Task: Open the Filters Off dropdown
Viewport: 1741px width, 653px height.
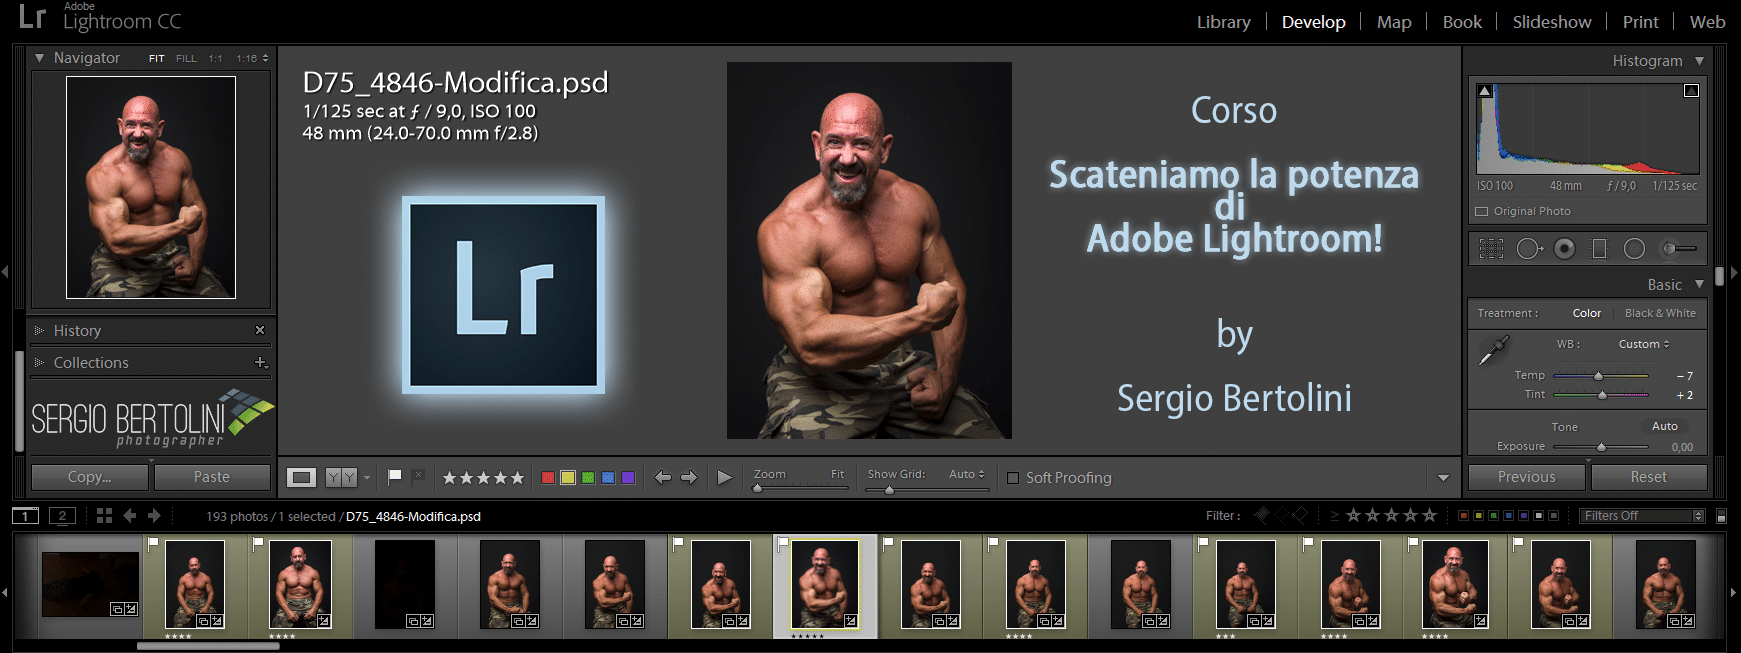Action: [x=1642, y=516]
